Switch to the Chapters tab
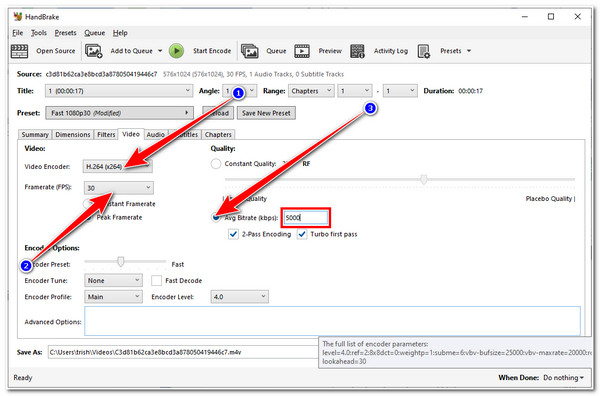Screen dimensions: 600x396 coord(218,135)
